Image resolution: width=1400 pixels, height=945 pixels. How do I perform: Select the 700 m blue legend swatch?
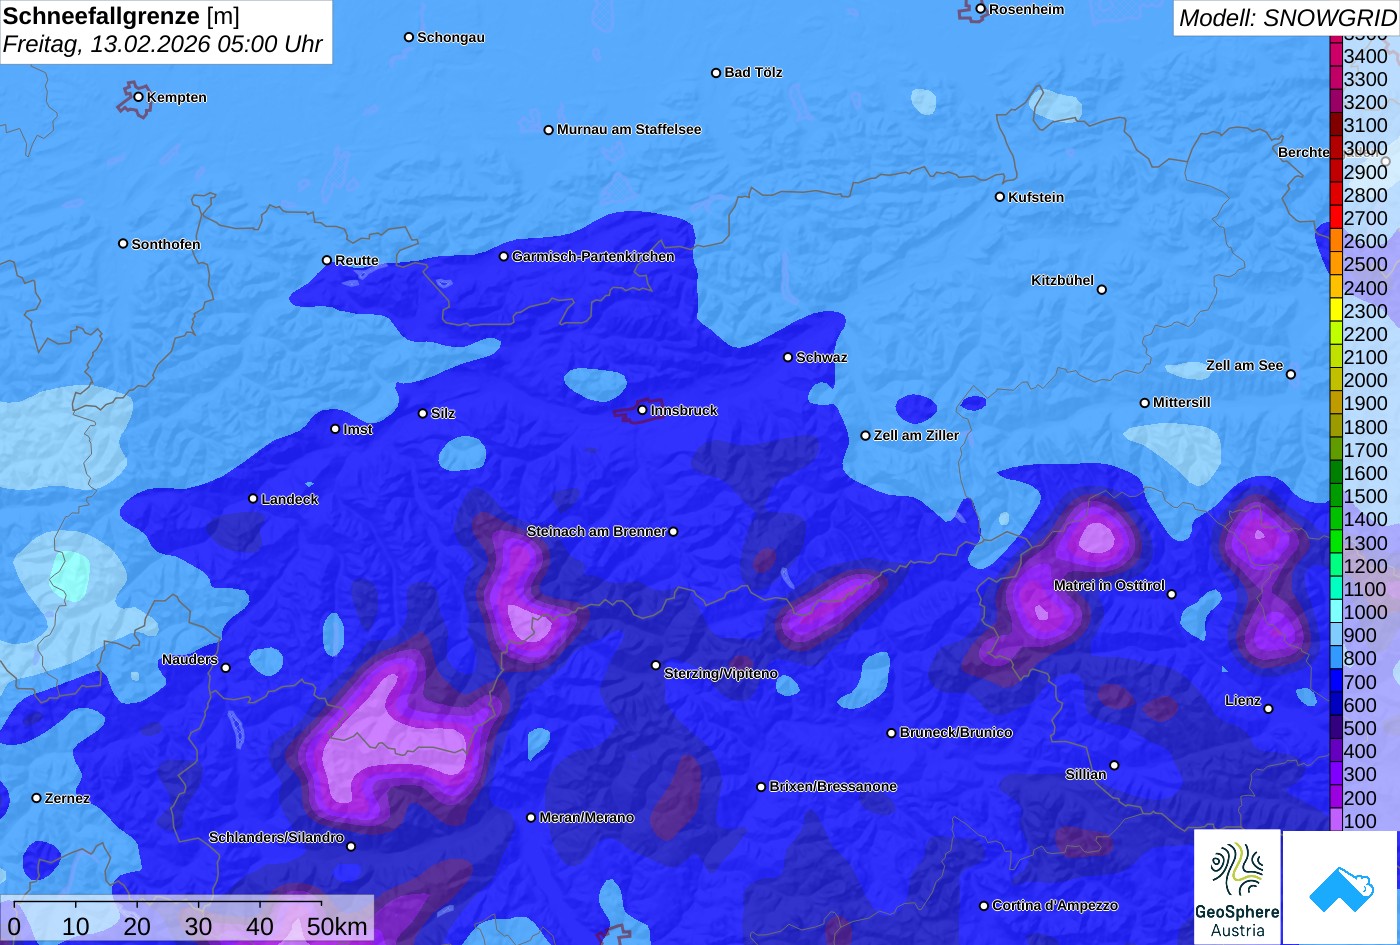point(1336,681)
